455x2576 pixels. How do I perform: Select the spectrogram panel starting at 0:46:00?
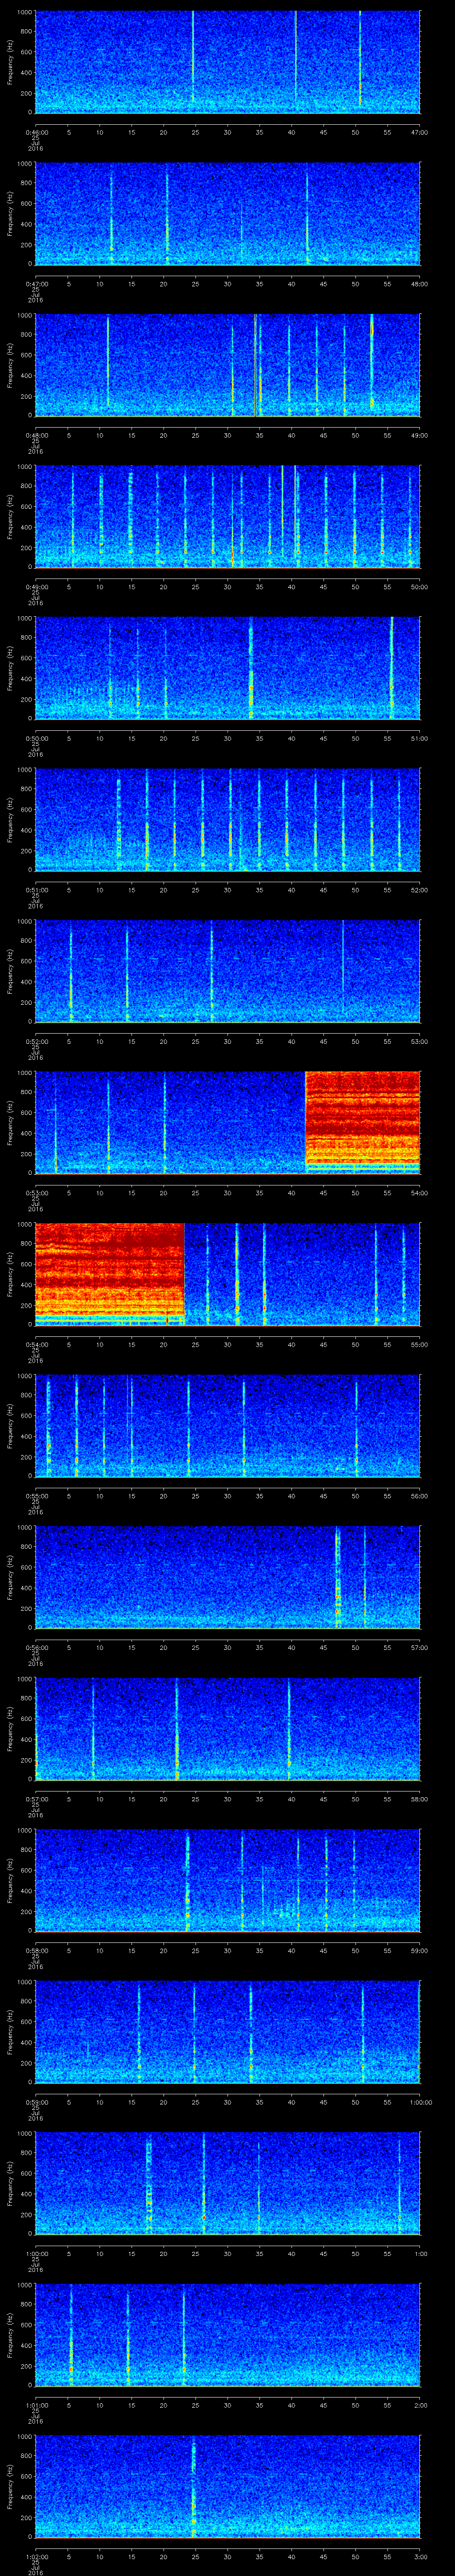(227, 62)
